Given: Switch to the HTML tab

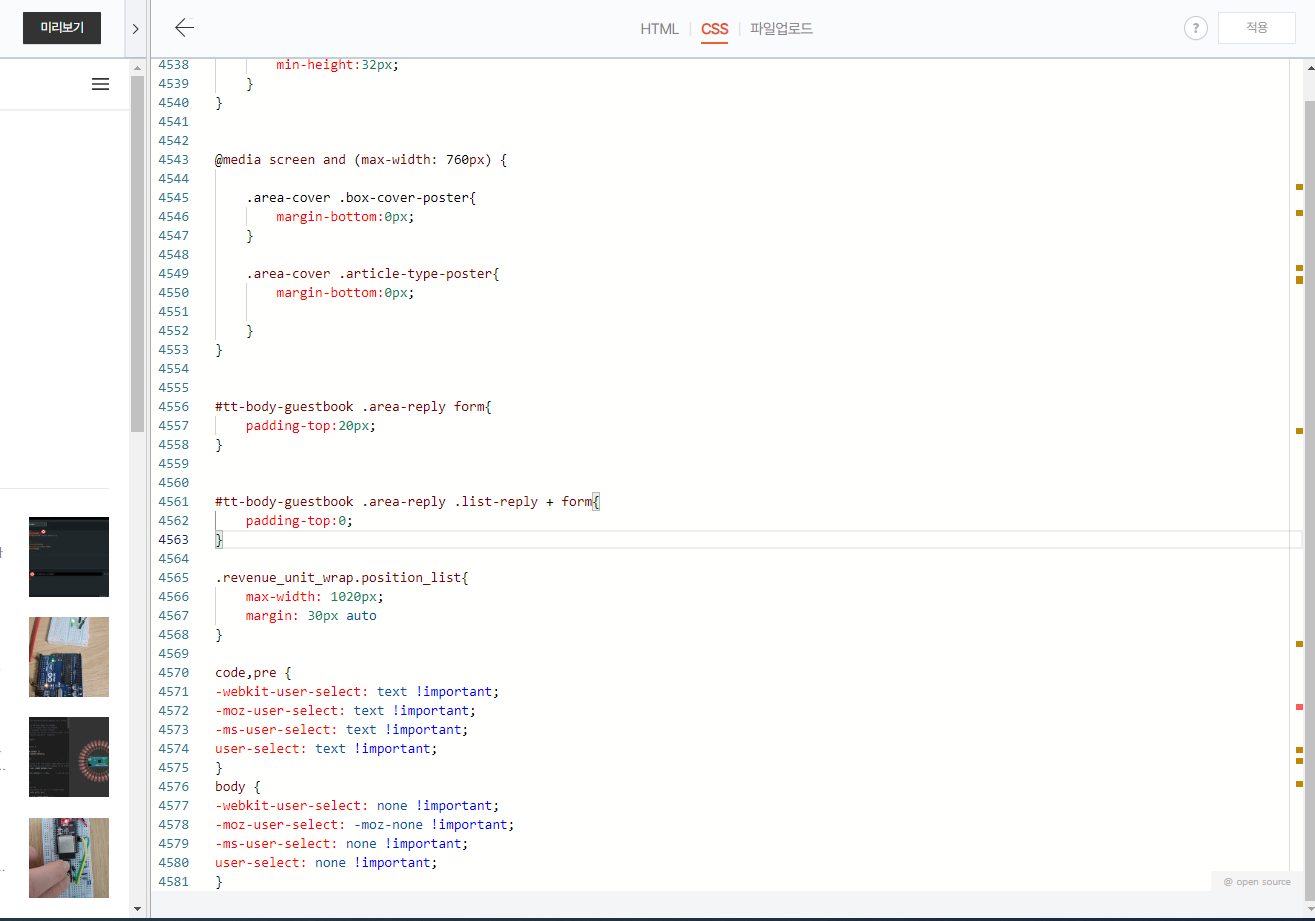Looking at the screenshot, I should click(659, 29).
